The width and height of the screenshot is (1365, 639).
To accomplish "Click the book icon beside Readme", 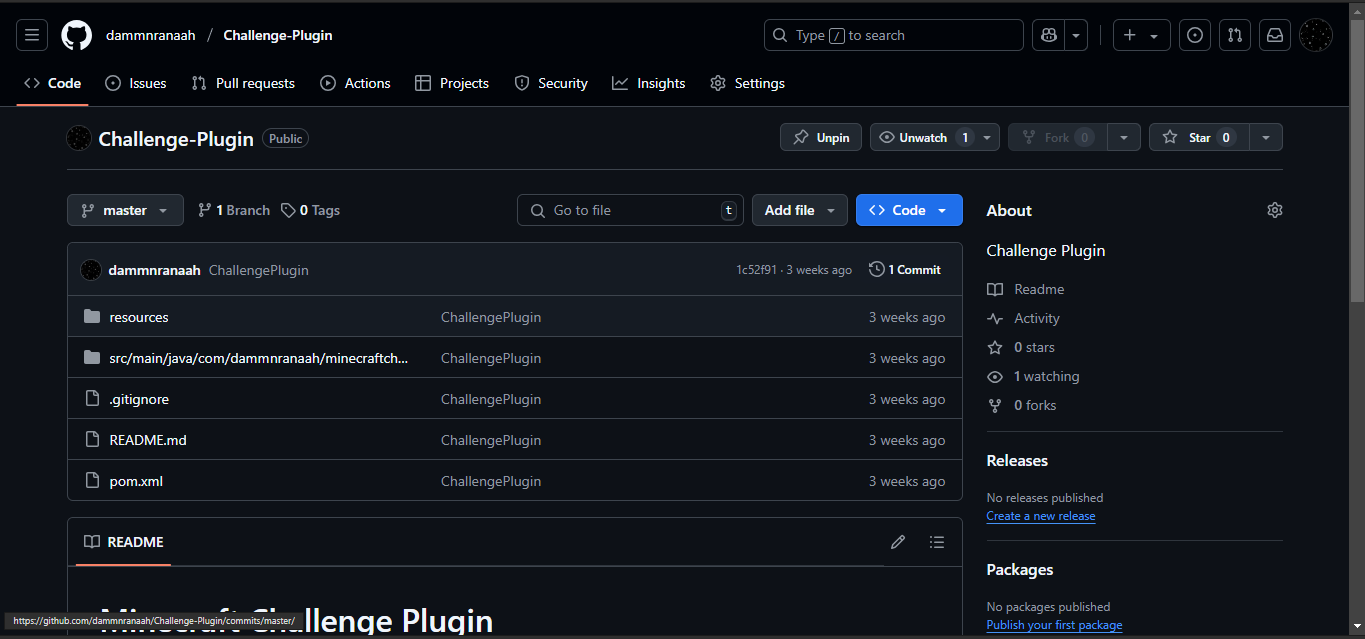I will click(x=995, y=289).
